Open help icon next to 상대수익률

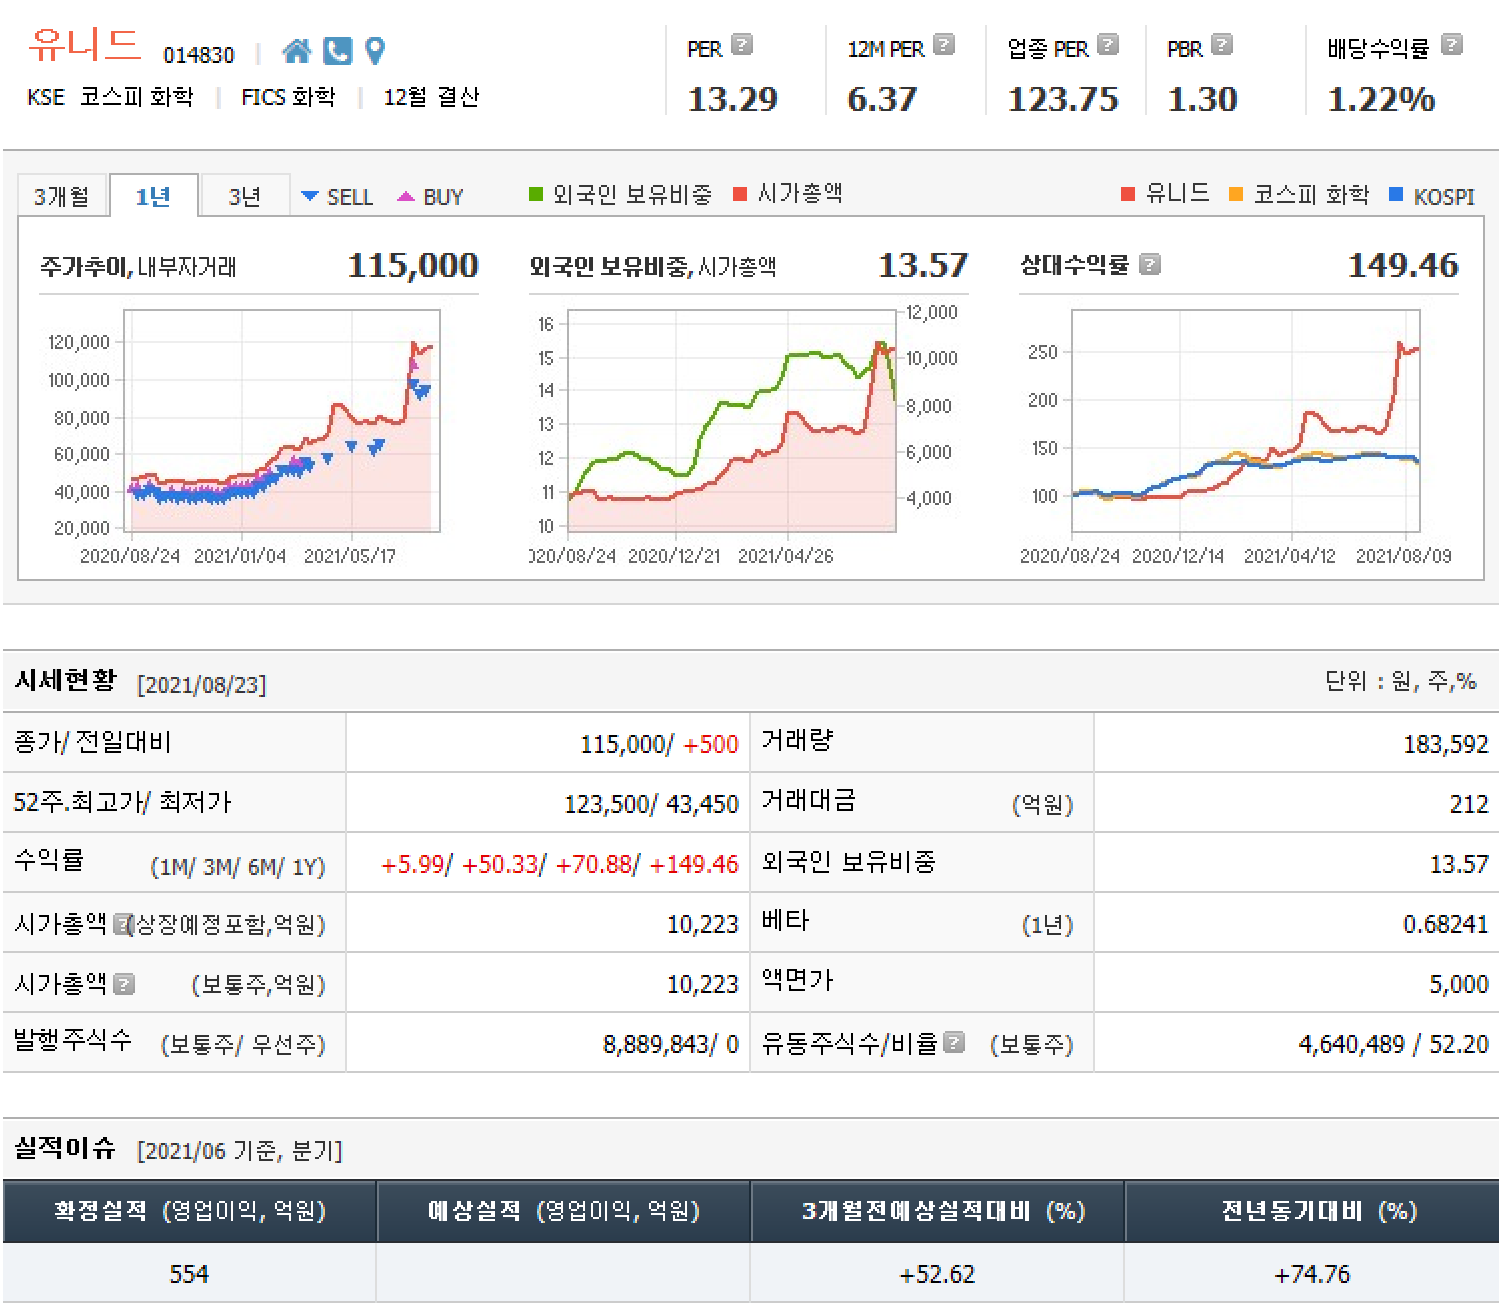1150,265
